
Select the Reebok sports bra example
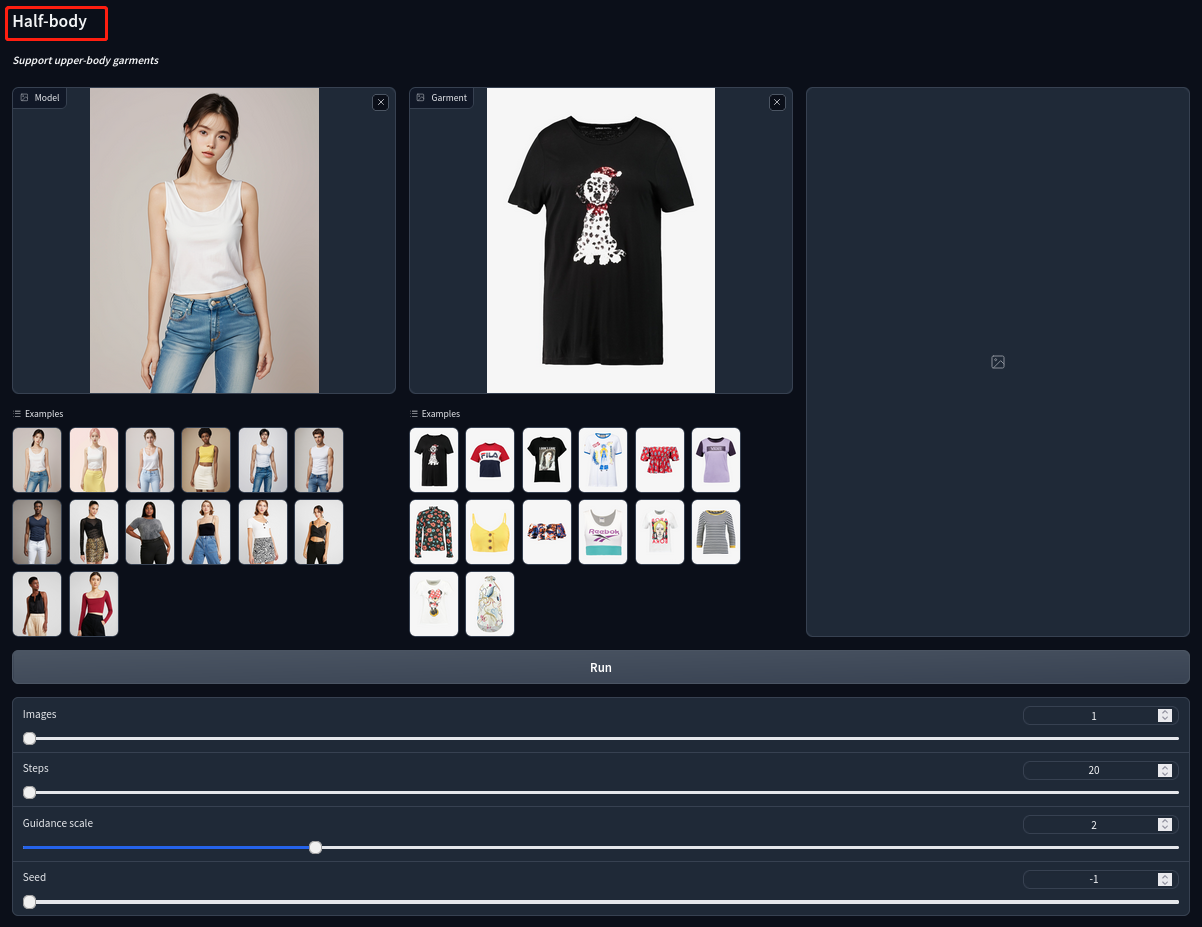coord(603,532)
